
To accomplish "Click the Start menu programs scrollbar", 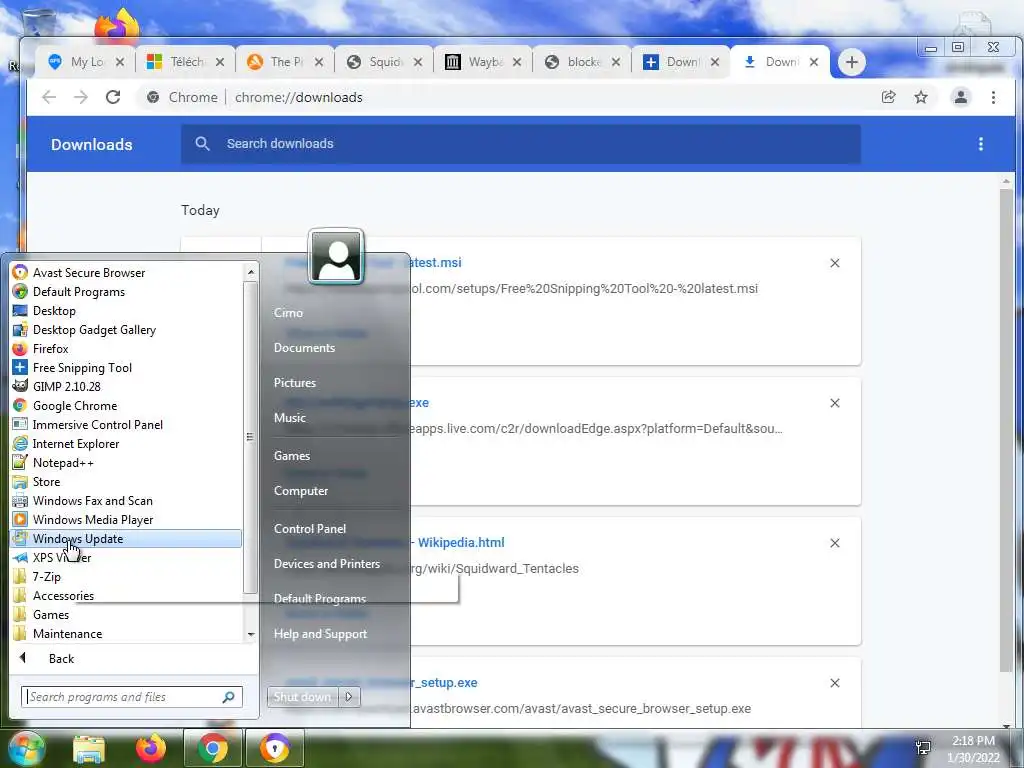I will pos(250,438).
